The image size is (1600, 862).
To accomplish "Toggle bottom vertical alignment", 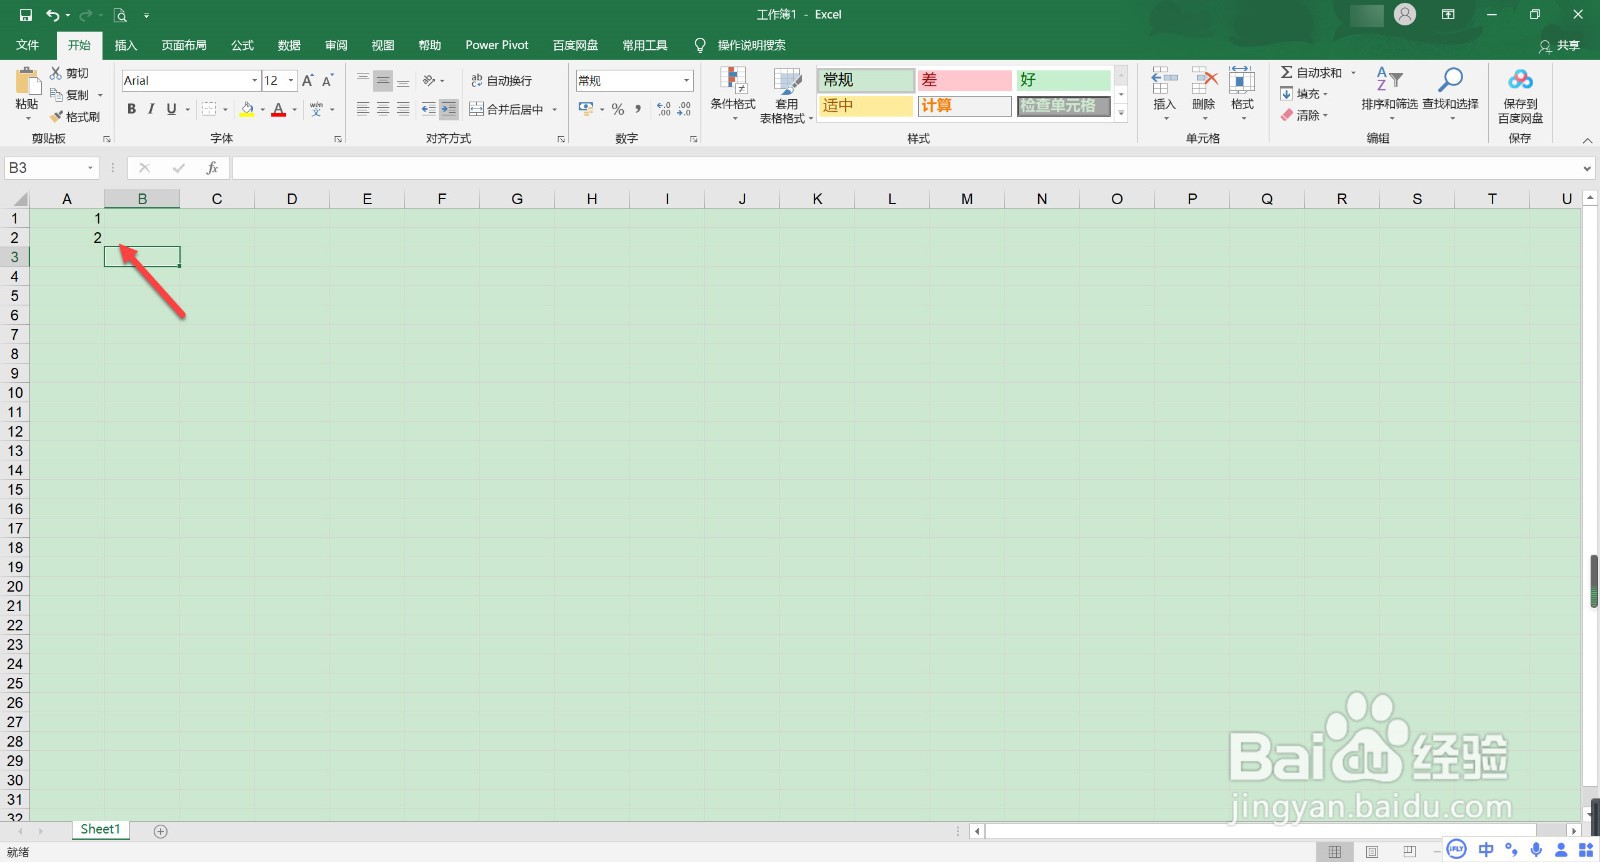I will (x=403, y=80).
